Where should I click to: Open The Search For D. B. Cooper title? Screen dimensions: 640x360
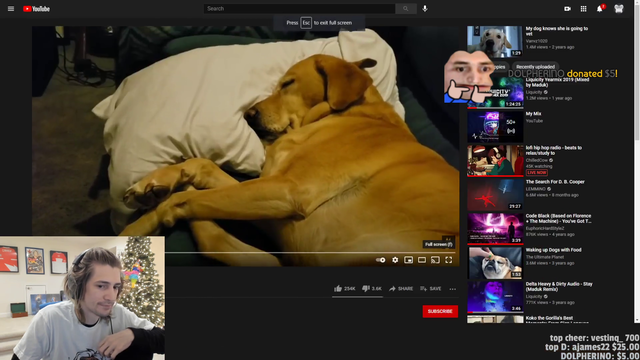[x=555, y=182]
